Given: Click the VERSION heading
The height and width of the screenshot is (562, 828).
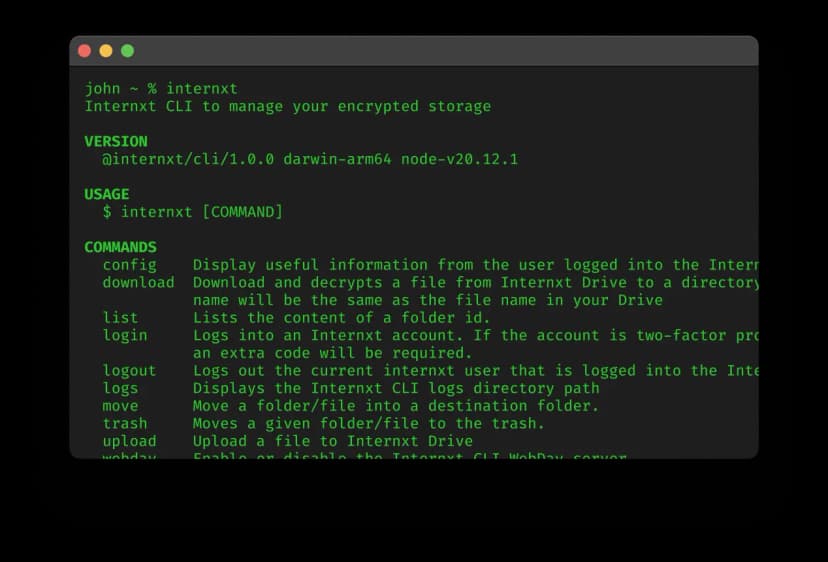Looking at the screenshot, I should pos(115,141).
